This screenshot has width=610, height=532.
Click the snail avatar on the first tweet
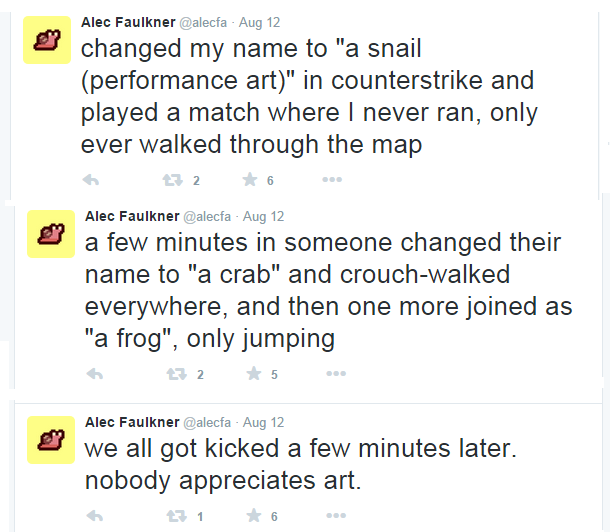tap(48, 40)
